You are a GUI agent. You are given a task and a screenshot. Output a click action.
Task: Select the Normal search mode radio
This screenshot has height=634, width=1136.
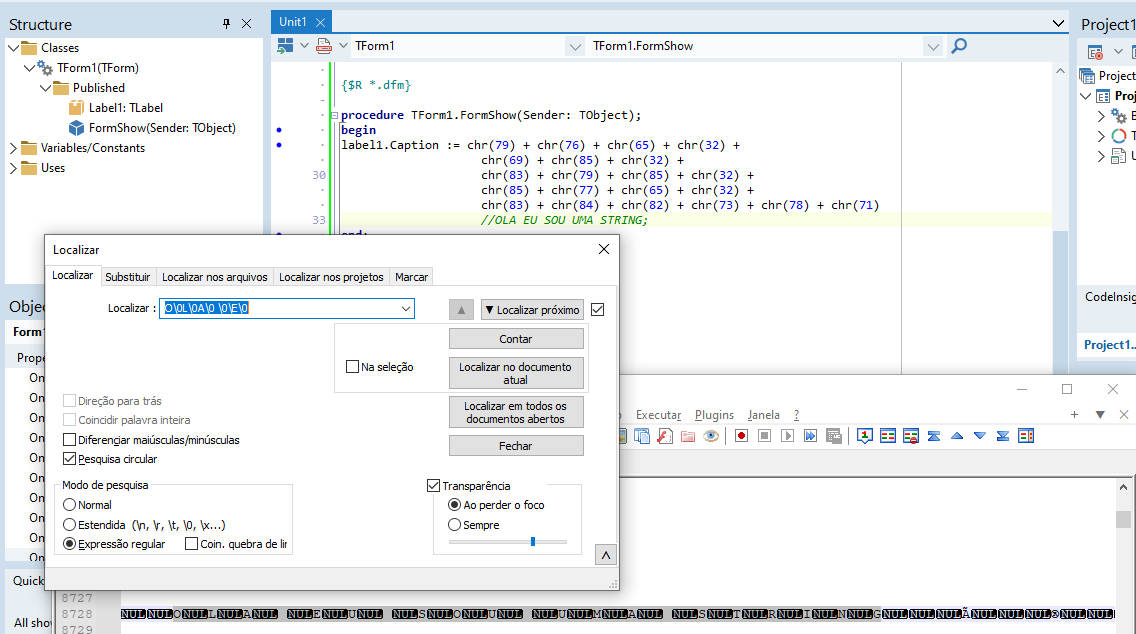coord(70,505)
